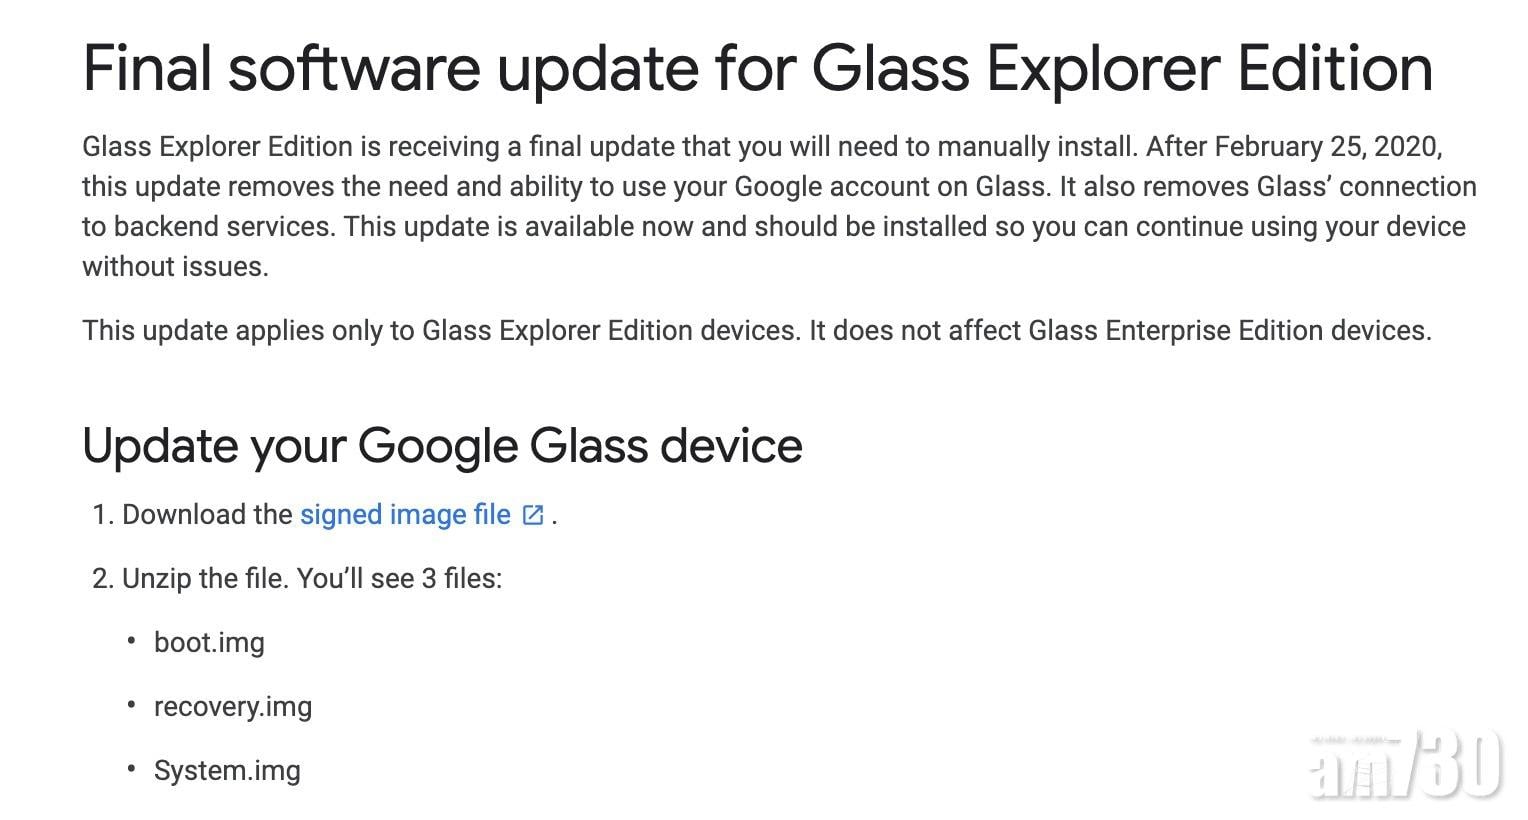Image resolution: width=1528 pixels, height=820 pixels.
Task: Click the boot.img list item
Action: 209,642
